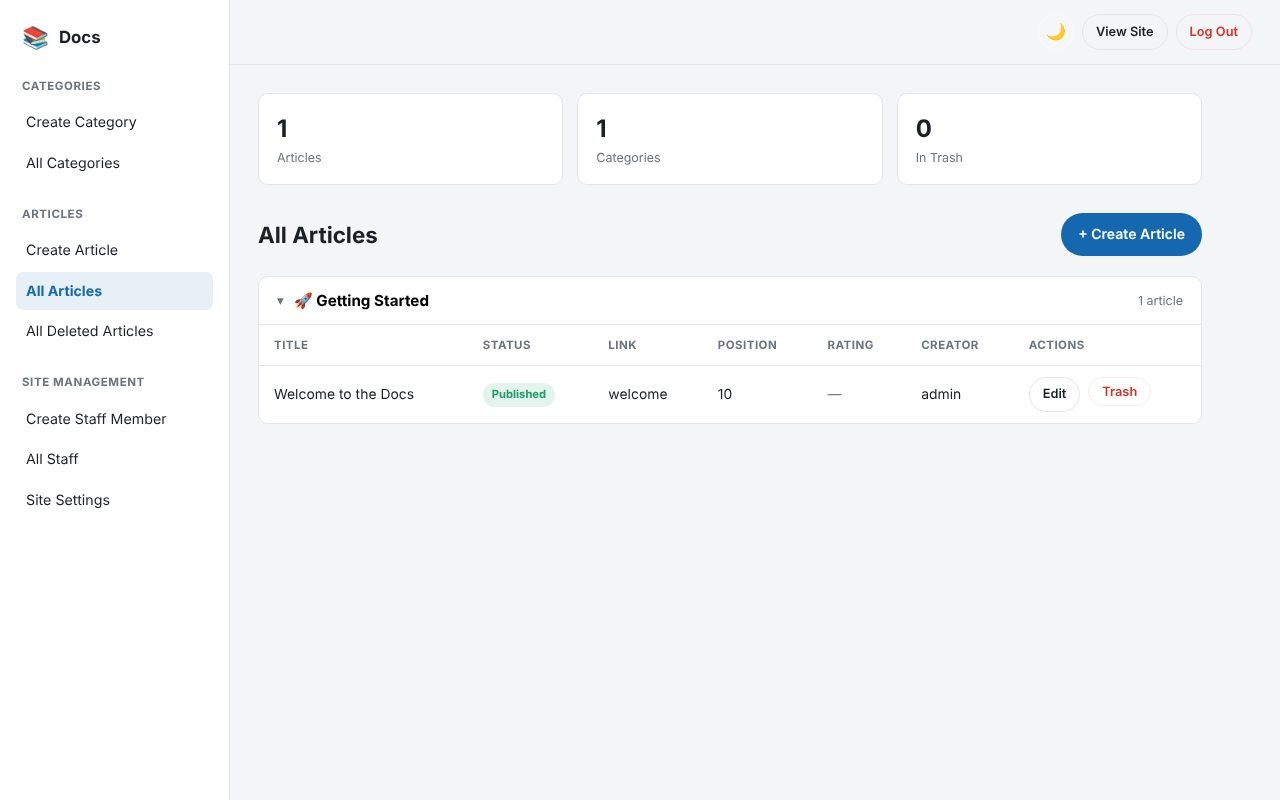Trash the Welcome to the Docs article
The height and width of the screenshot is (800, 1280).
1119,392
